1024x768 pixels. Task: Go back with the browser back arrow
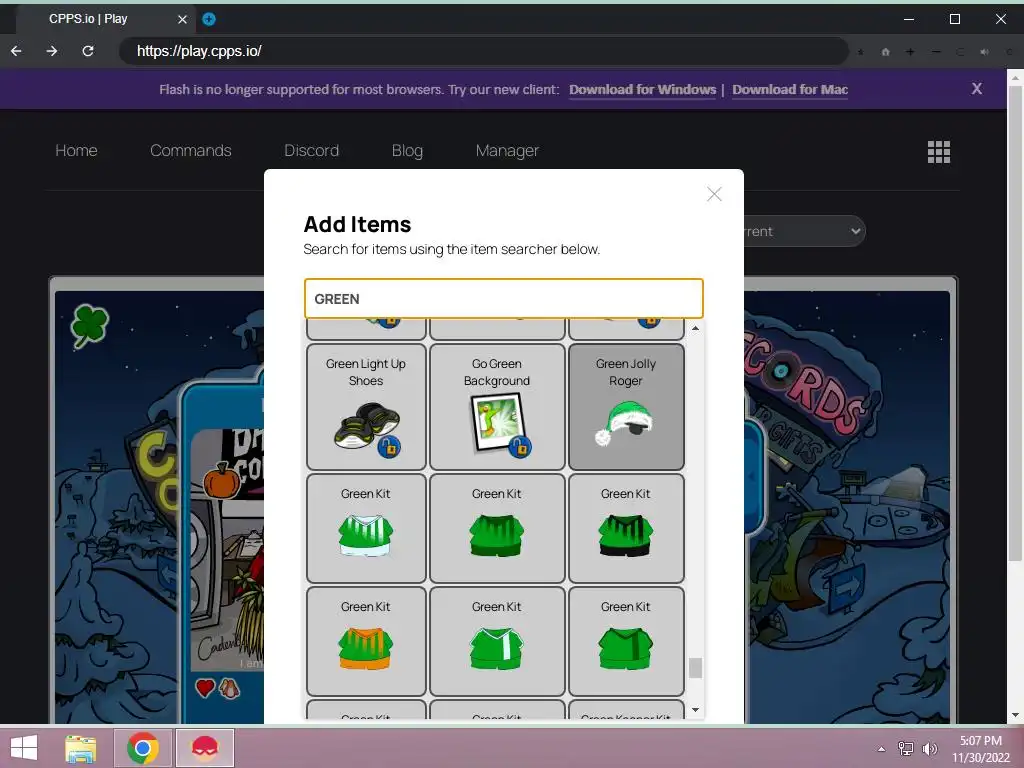pyautogui.click(x=16, y=51)
